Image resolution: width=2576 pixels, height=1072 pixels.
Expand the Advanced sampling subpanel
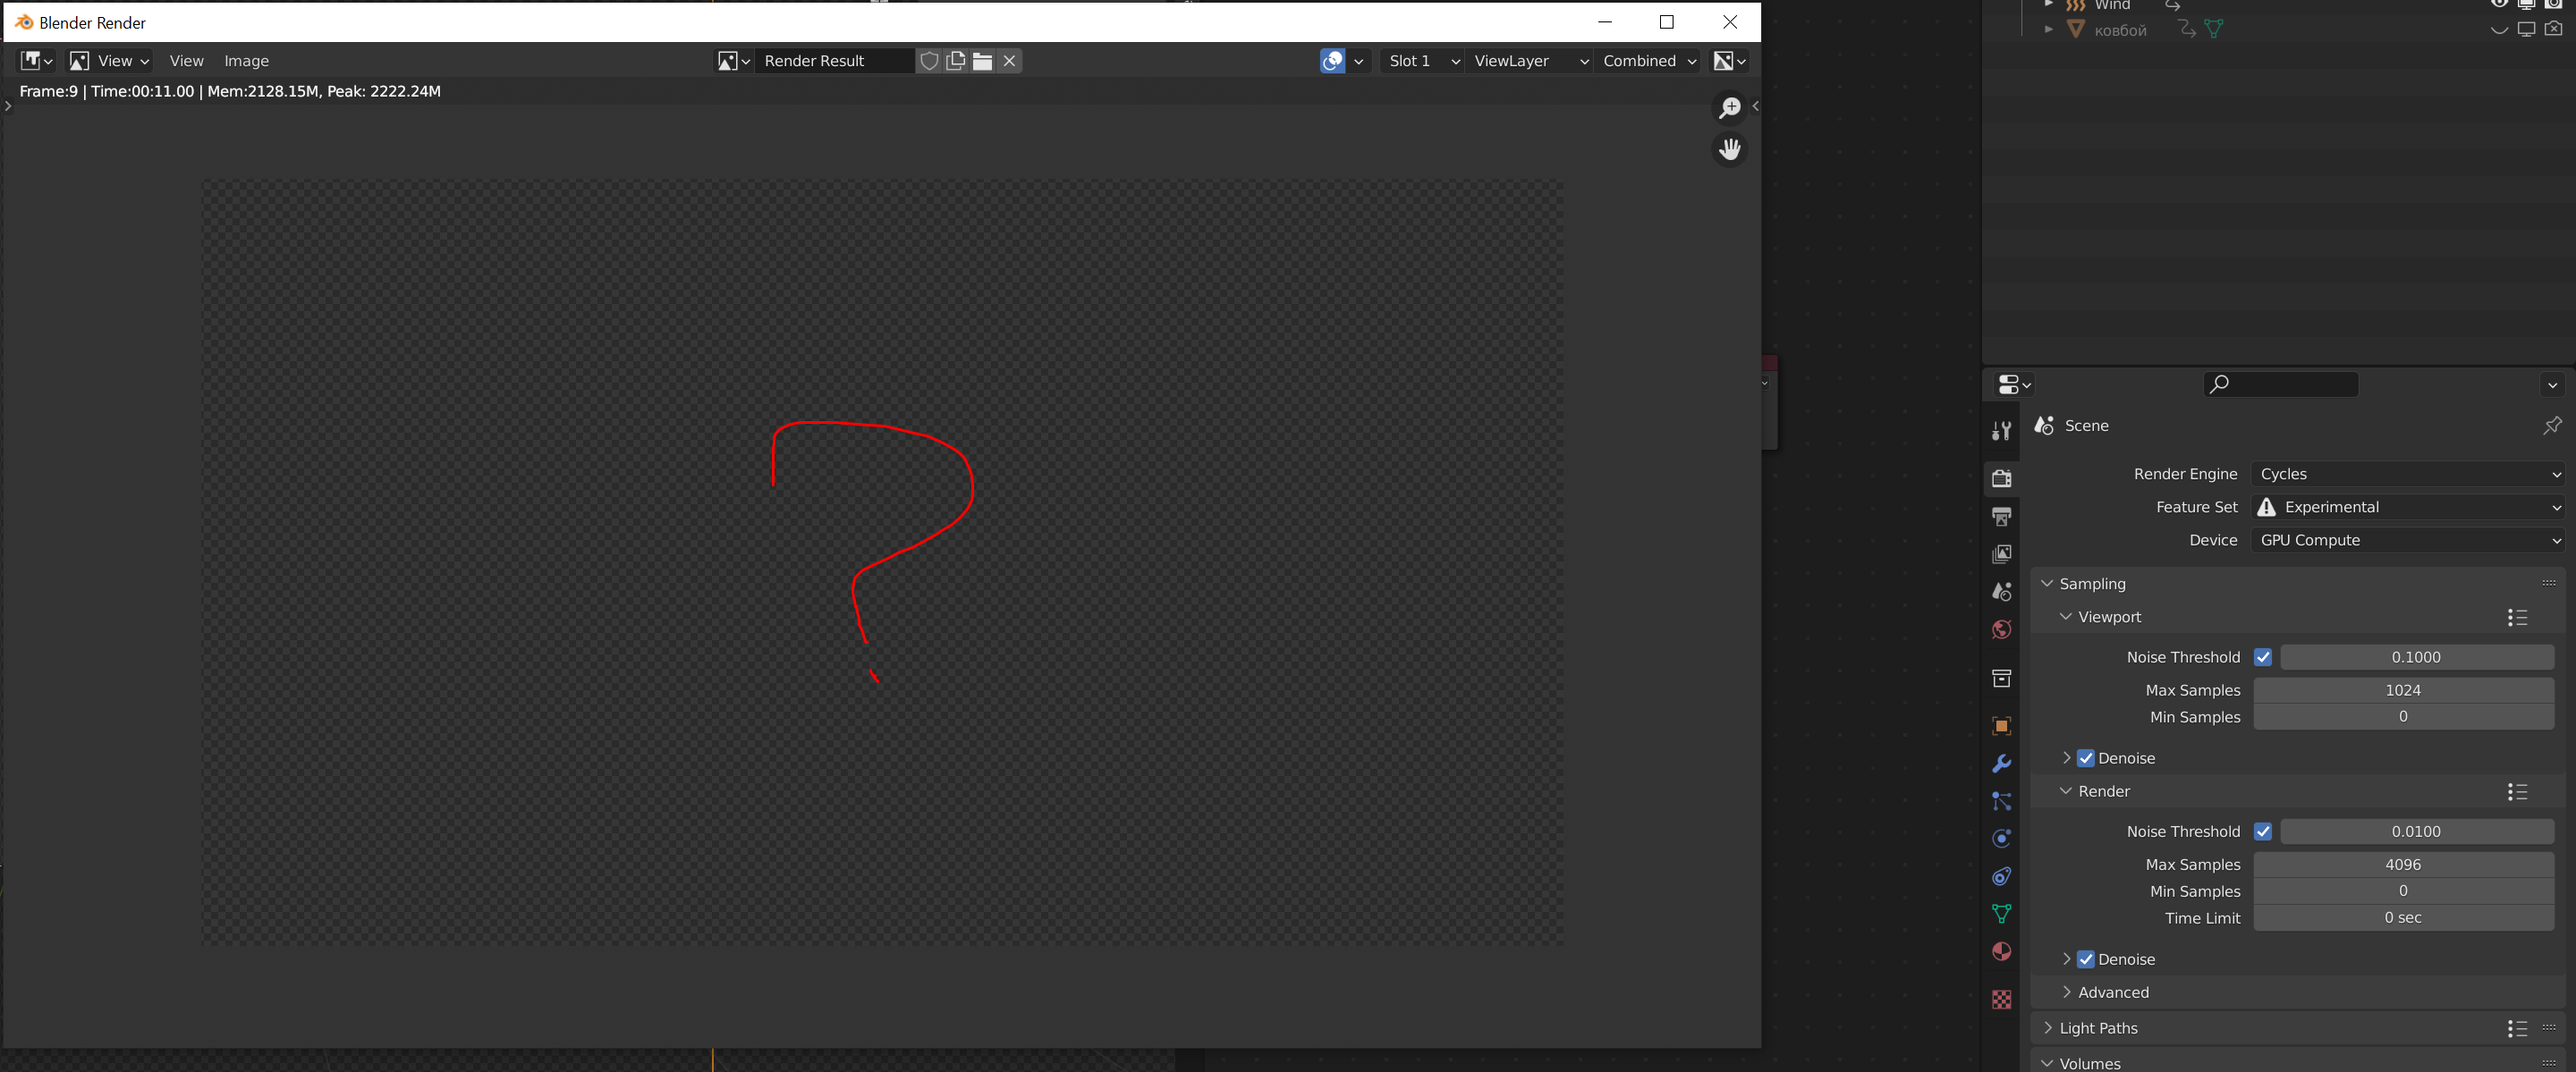tap(2112, 992)
